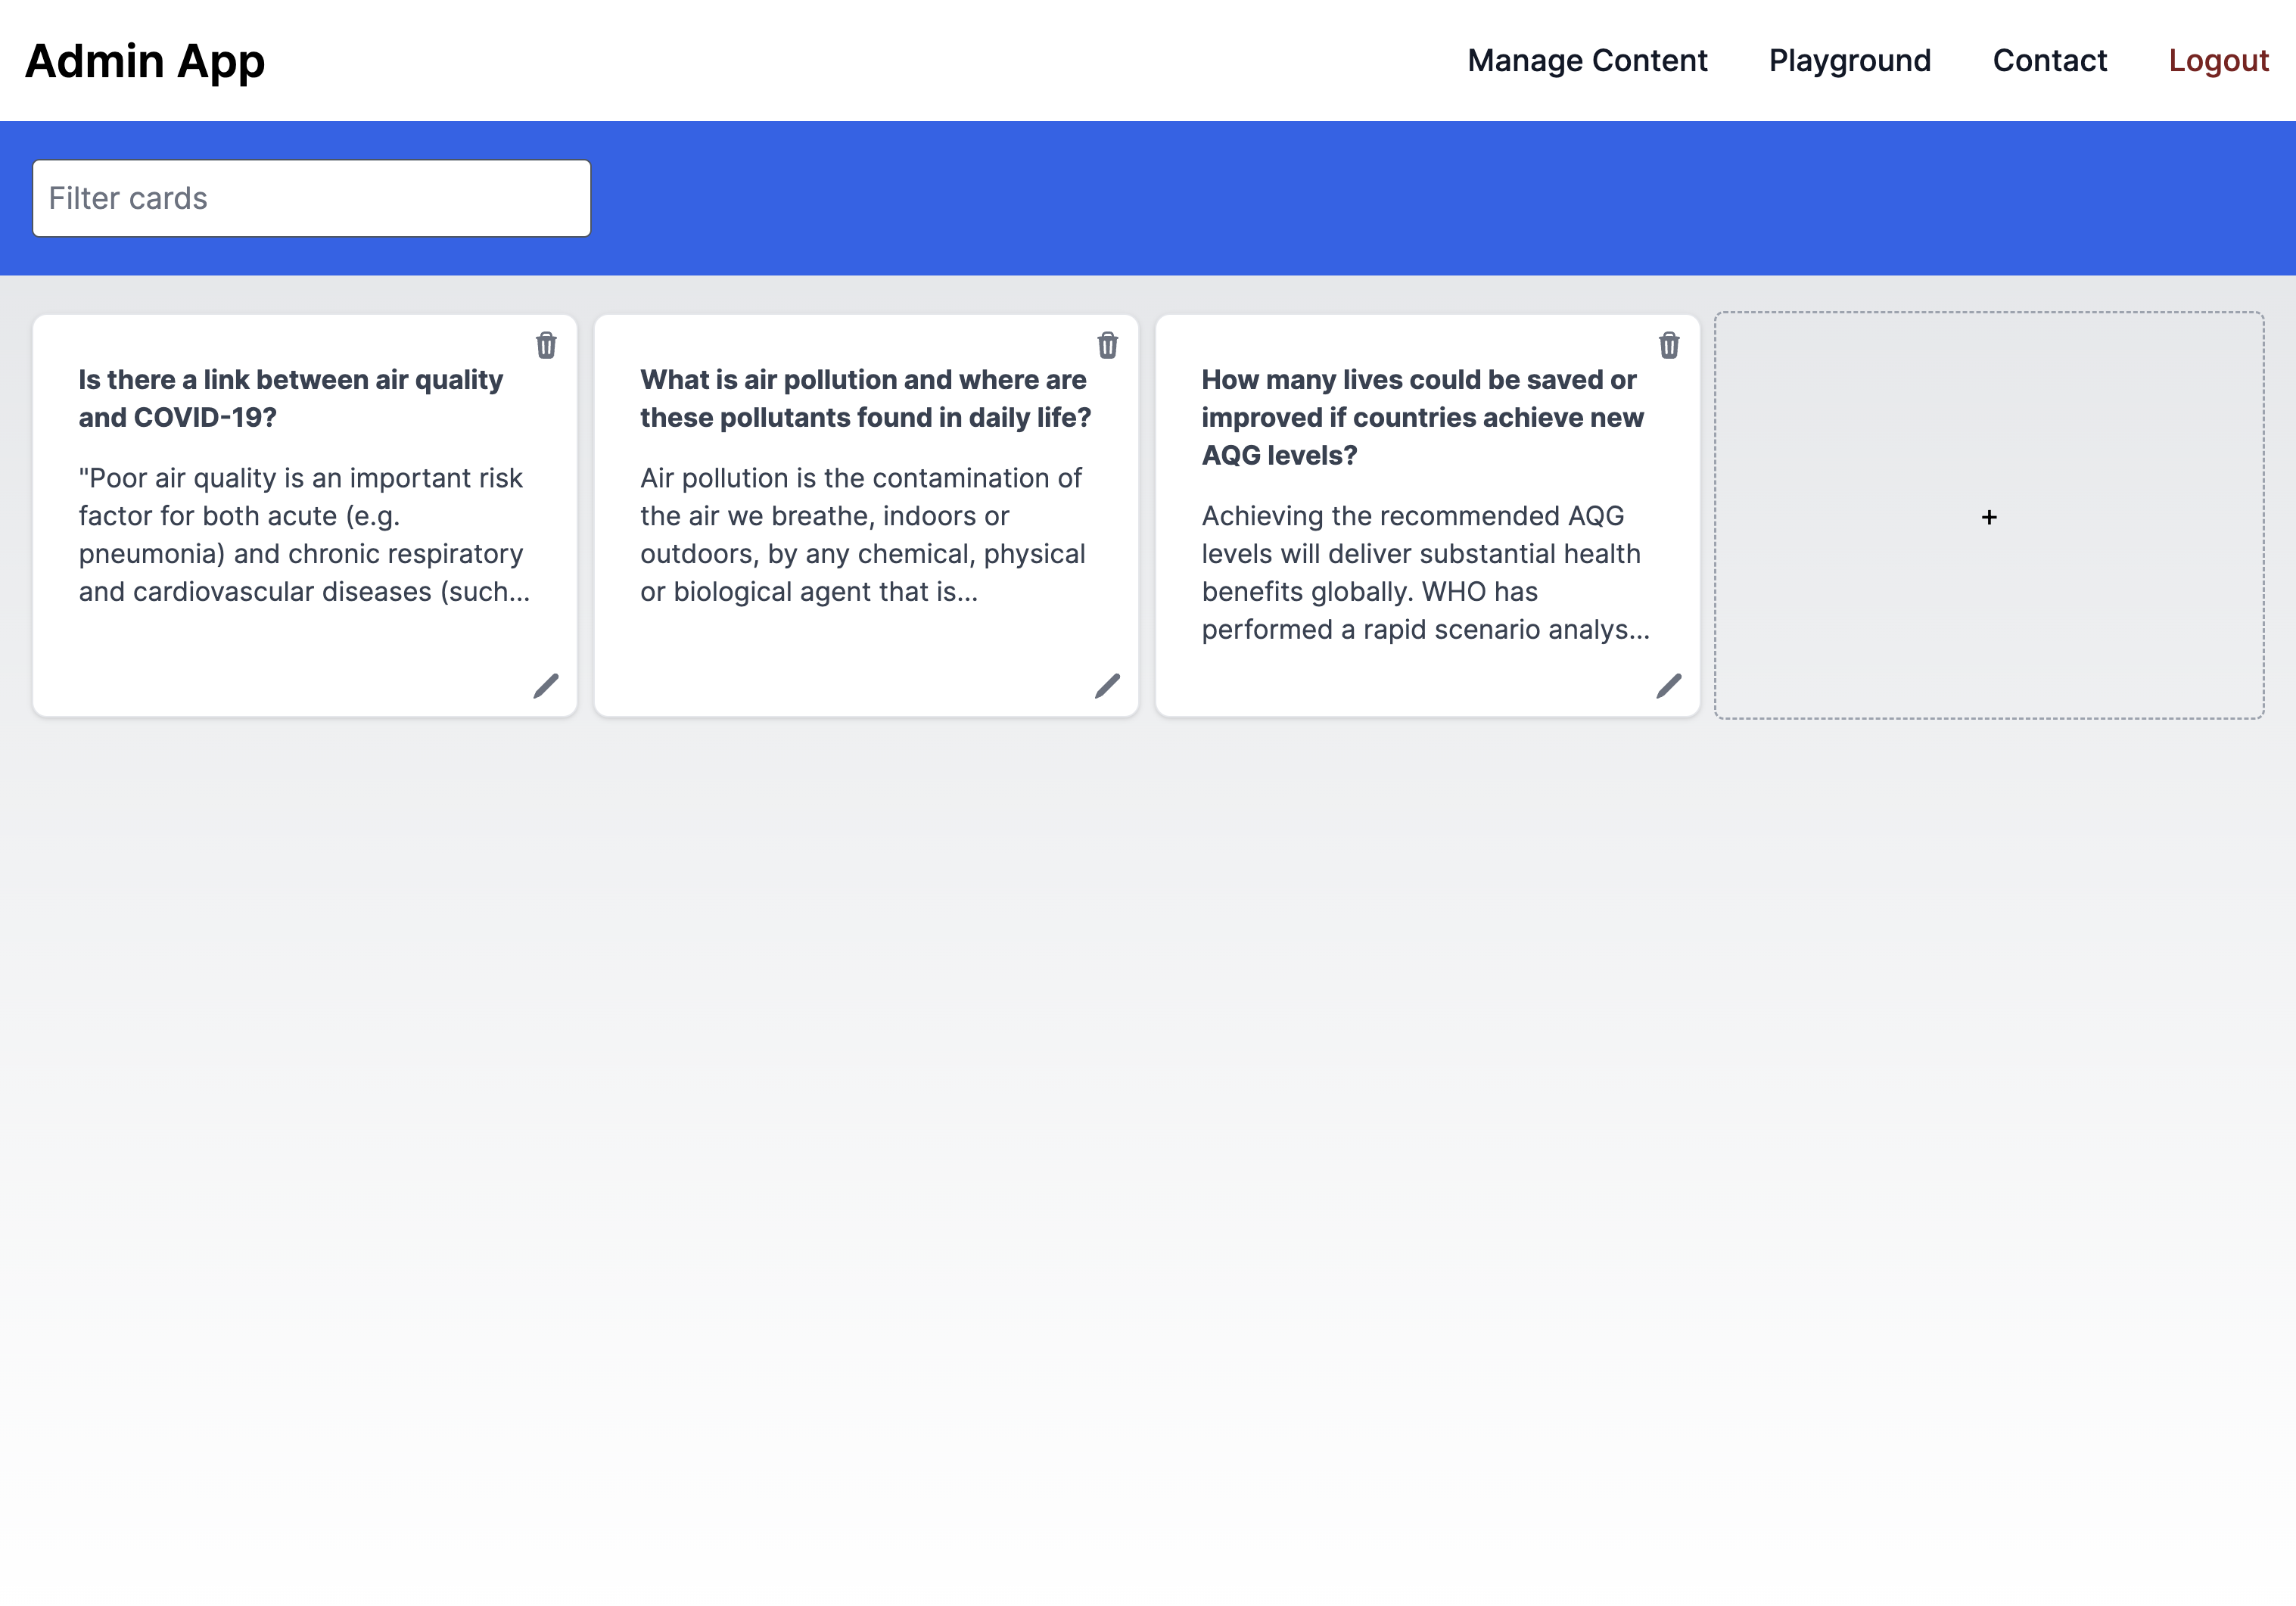Select the 'How many lives could be saved' heading
2296x1606 pixels.
(x=1421, y=417)
